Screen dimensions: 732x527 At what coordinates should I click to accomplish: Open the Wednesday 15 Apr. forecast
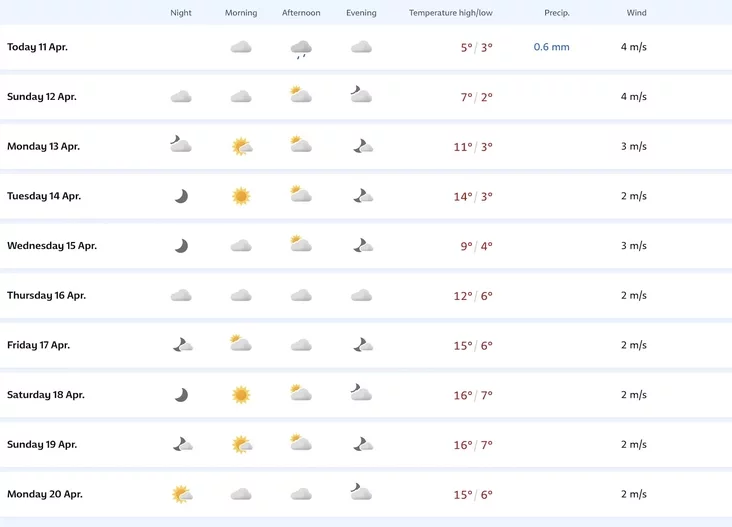point(52,246)
